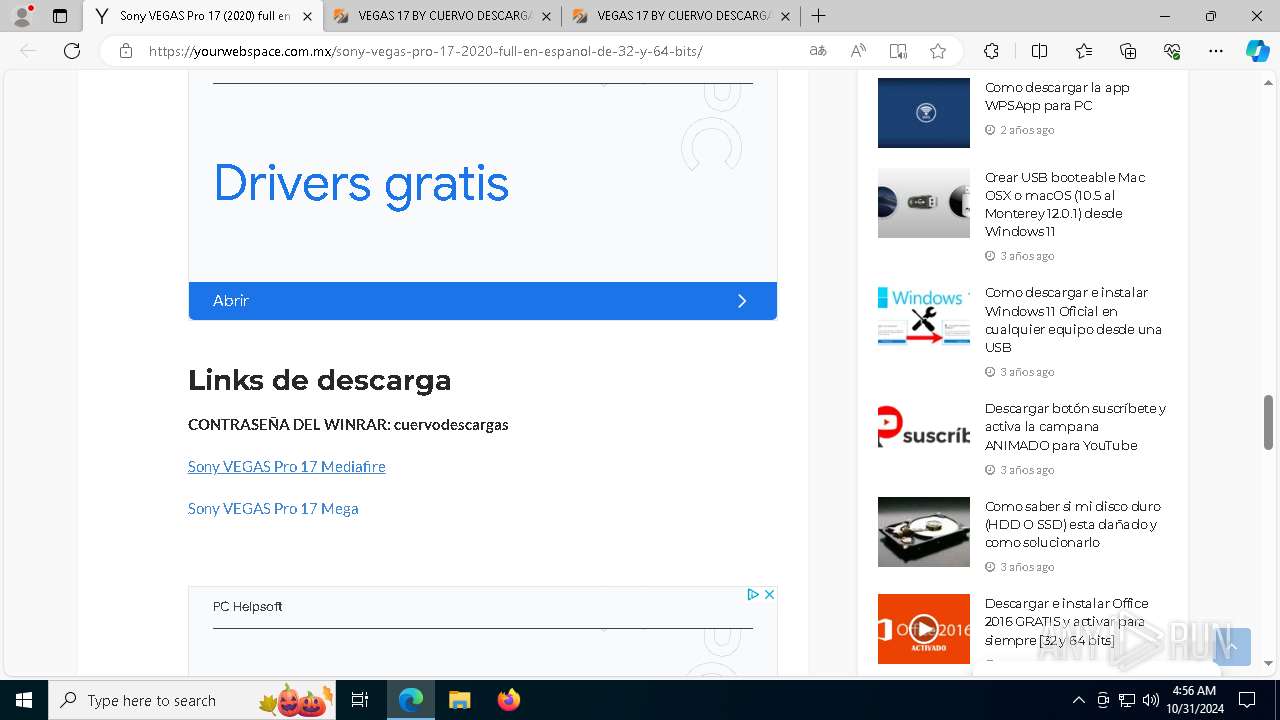The image size is (1280, 720).
Task: Toggle split screen view icon
Action: point(1039,51)
